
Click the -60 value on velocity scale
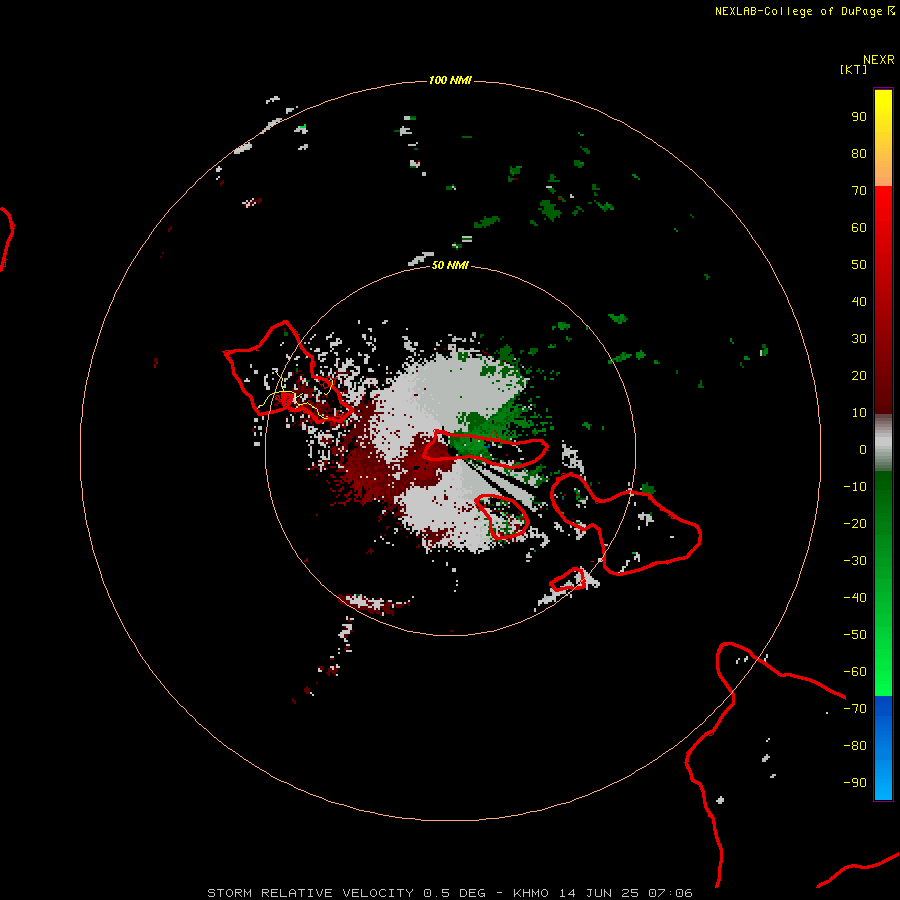pyautogui.click(x=855, y=672)
